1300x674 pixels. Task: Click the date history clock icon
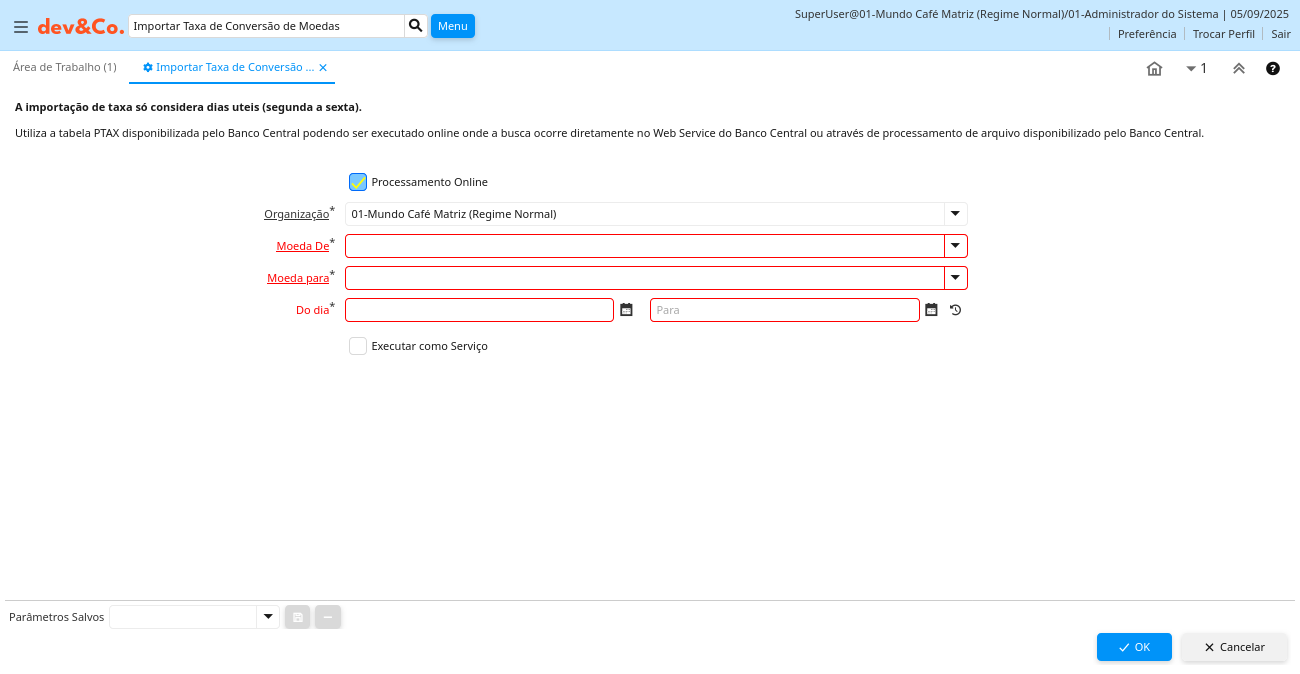pos(955,310)
